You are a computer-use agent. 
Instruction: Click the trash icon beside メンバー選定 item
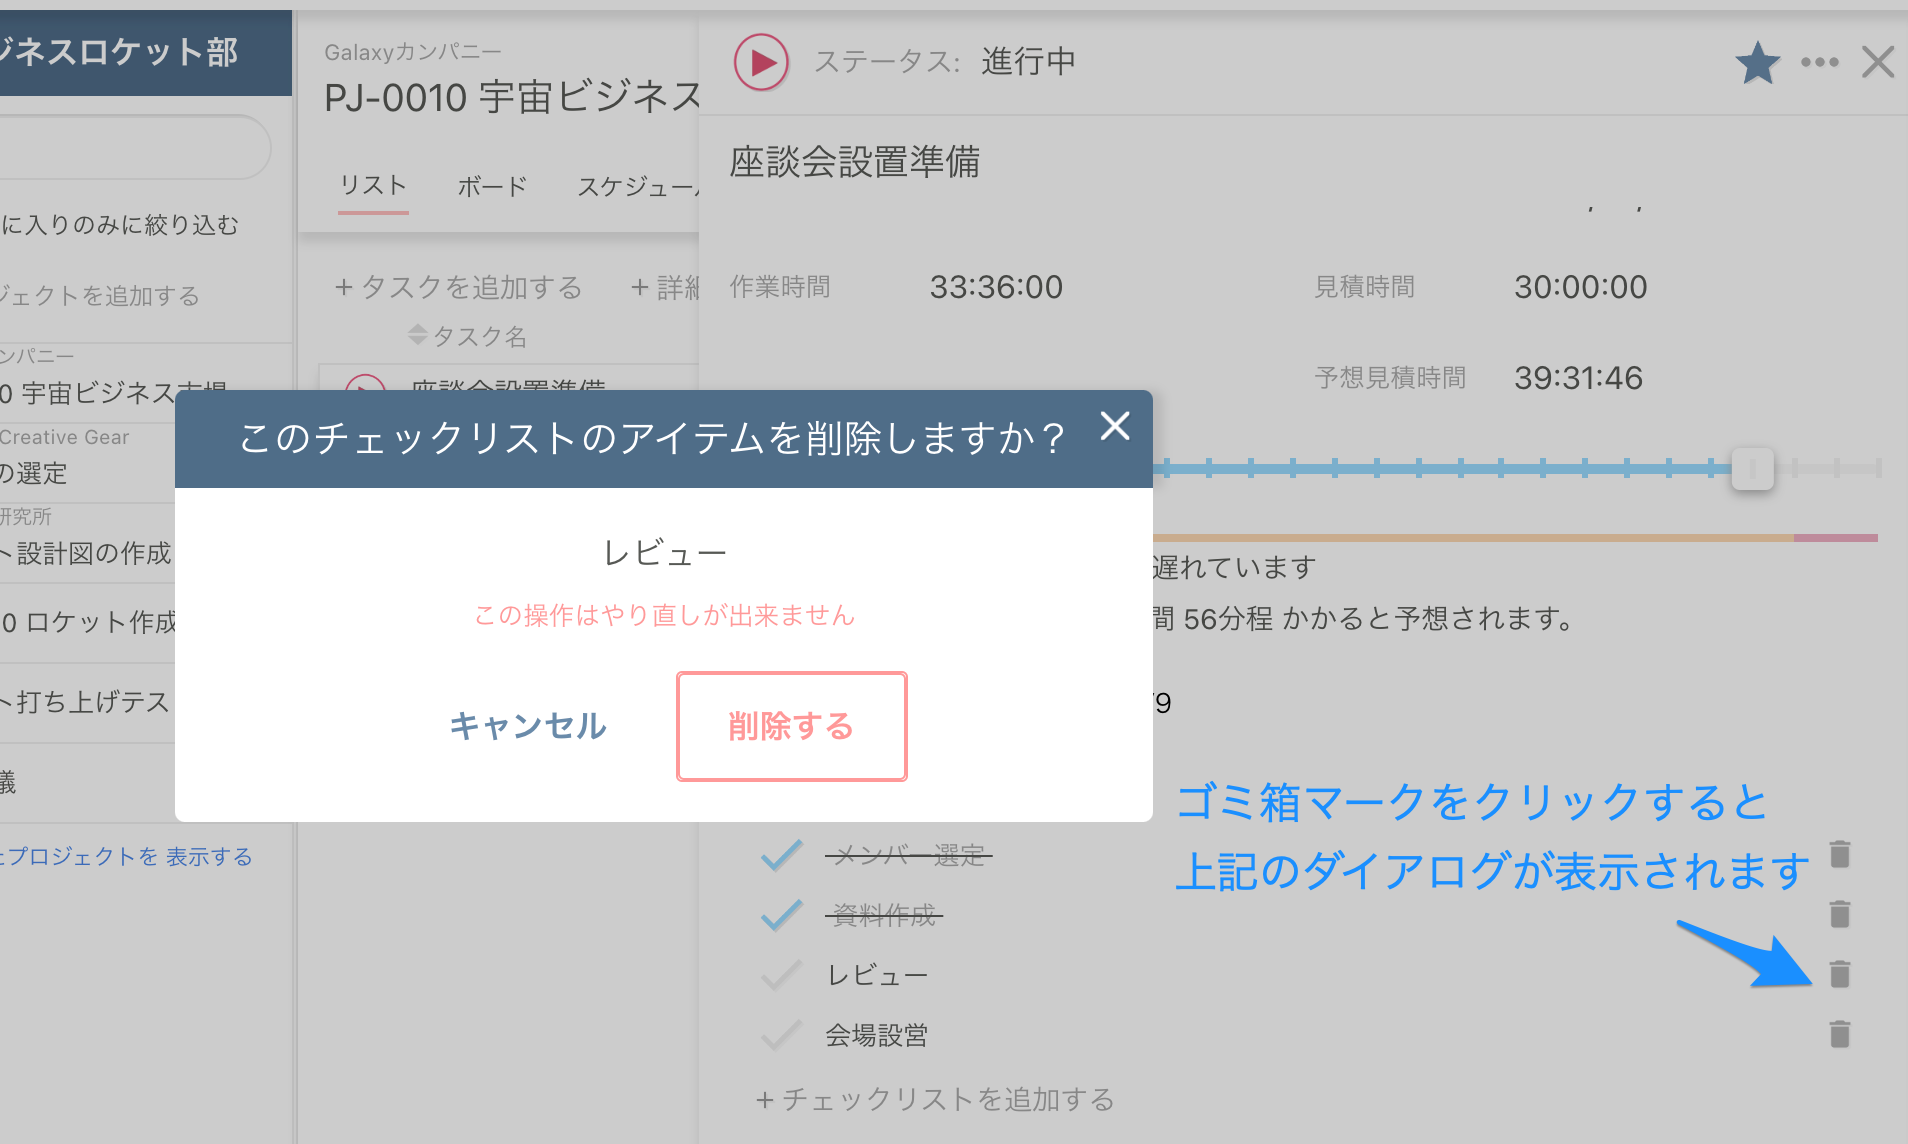click(1840, 854)
